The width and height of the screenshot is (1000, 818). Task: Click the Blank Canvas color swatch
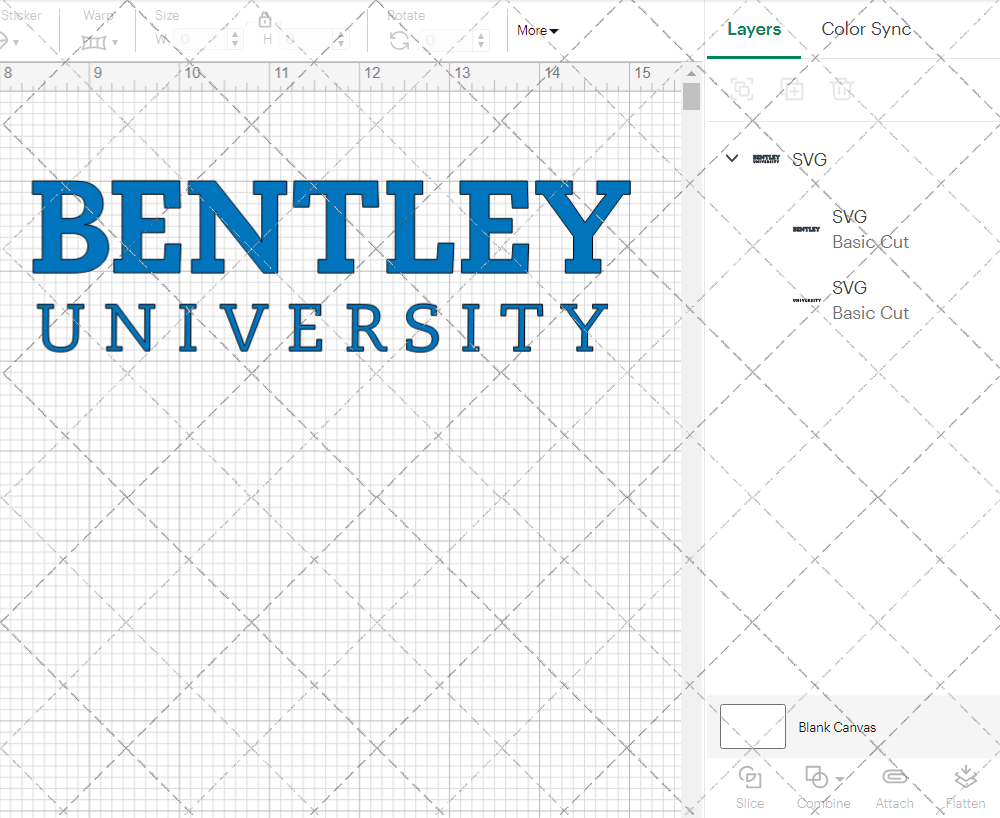752,727
